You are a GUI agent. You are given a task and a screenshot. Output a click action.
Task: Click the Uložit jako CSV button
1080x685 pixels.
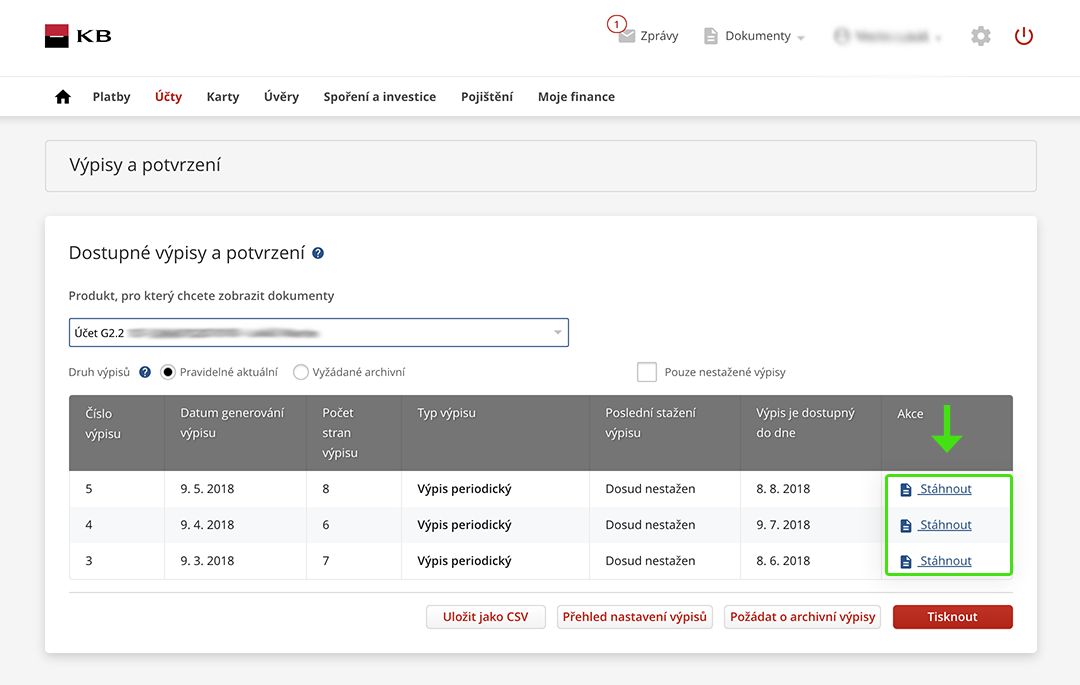485,617
